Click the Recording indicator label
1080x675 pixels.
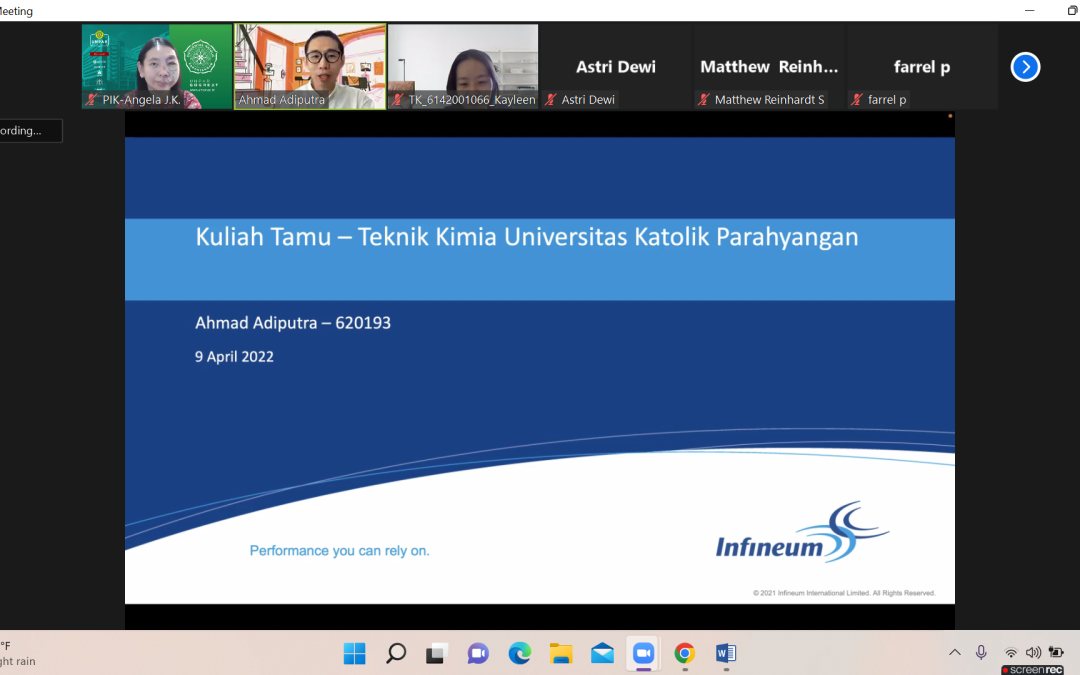point(30,131)
